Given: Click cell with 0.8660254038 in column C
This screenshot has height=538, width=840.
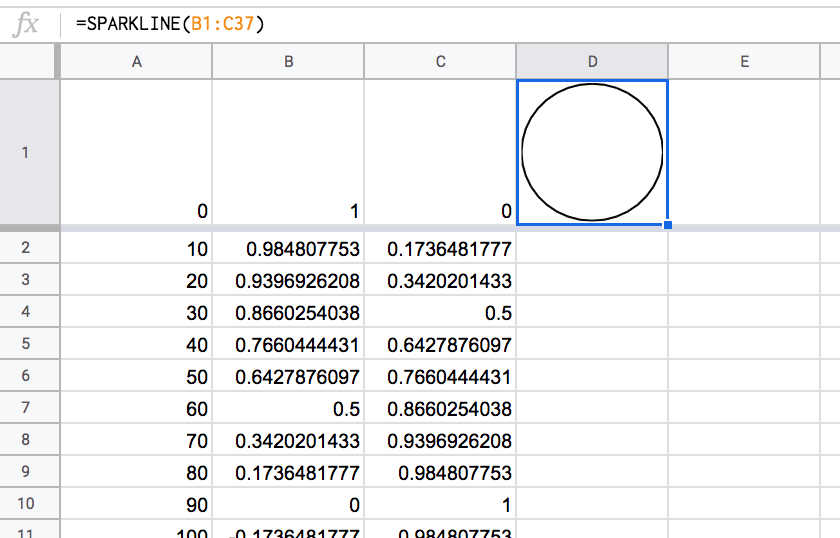Looking at the screenshot, I should pos(440,407).
